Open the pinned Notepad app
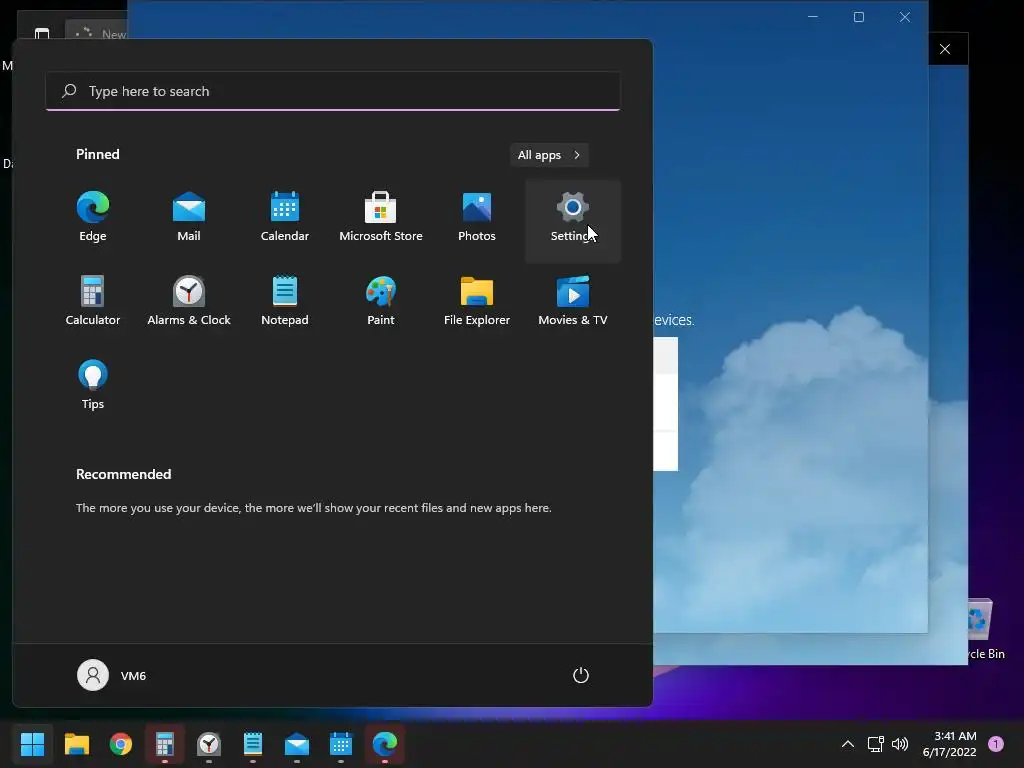 point(285,301)
